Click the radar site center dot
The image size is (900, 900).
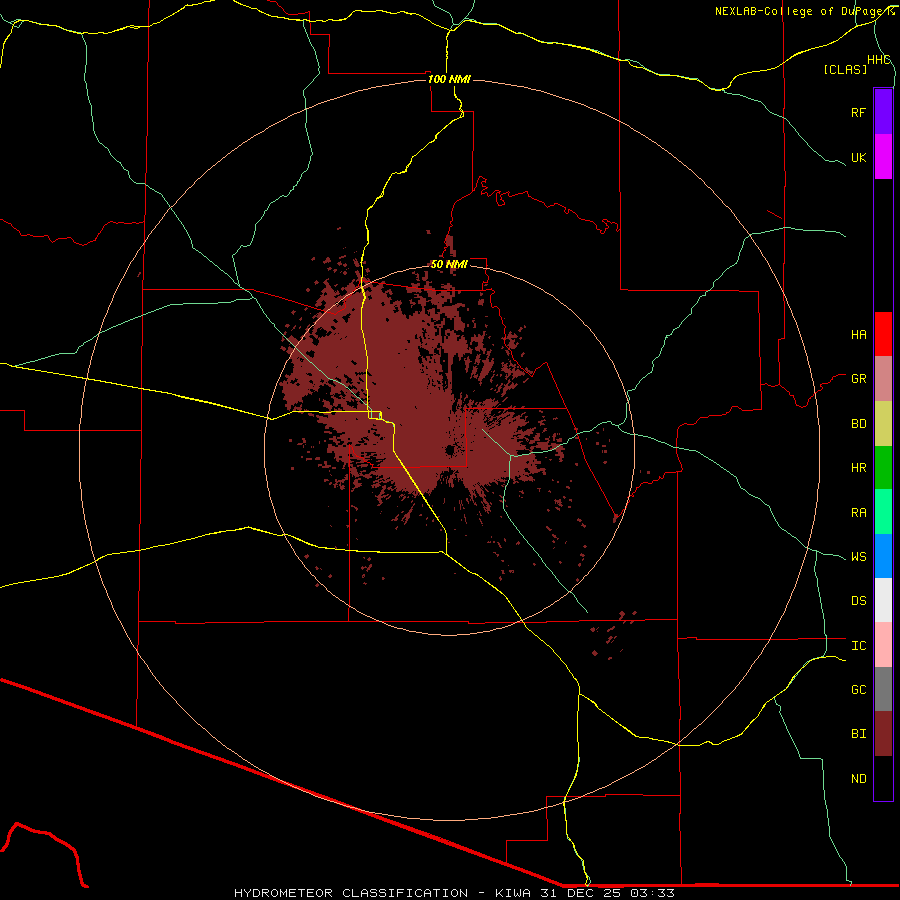tap(450, 450)
